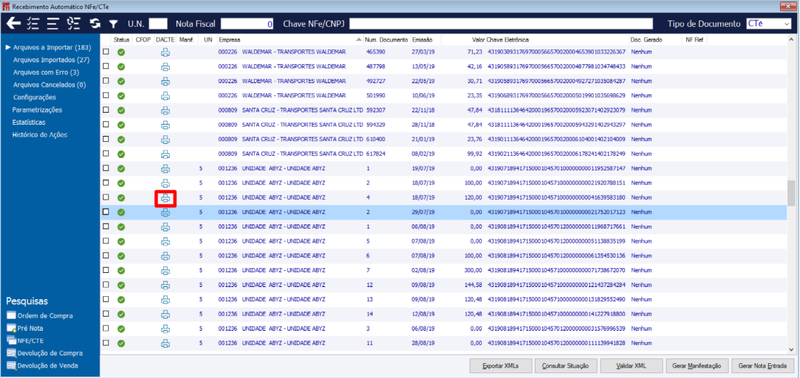Tick checkbox for document 13 dated 09/08/19
Image resolution: width=800 pixels, height=378 pixels.
pos(106,299)
